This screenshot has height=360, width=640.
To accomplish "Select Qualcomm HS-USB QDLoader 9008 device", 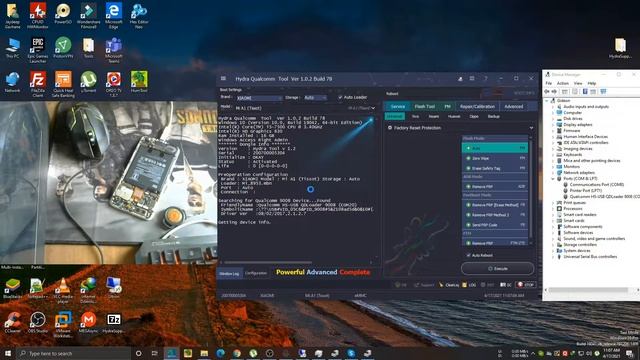I will [601, 197].
